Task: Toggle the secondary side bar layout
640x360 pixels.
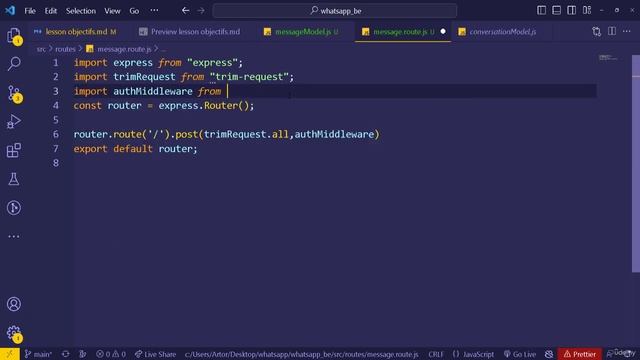Action: pyautogui.click(x=571, y=10)
